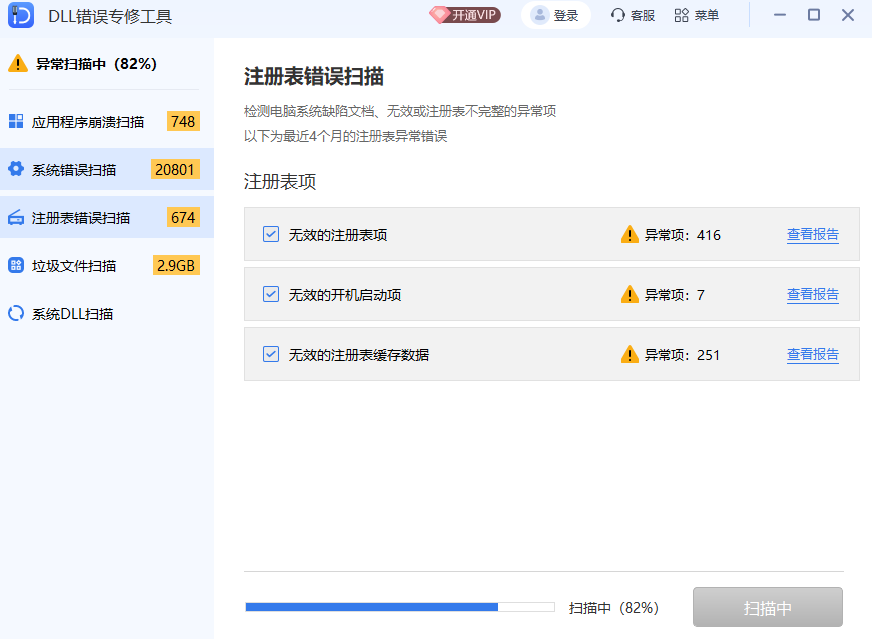Switch to 注册表错误扫描 tab
Viewport: 872px width, 639px height.
[80, 218]
